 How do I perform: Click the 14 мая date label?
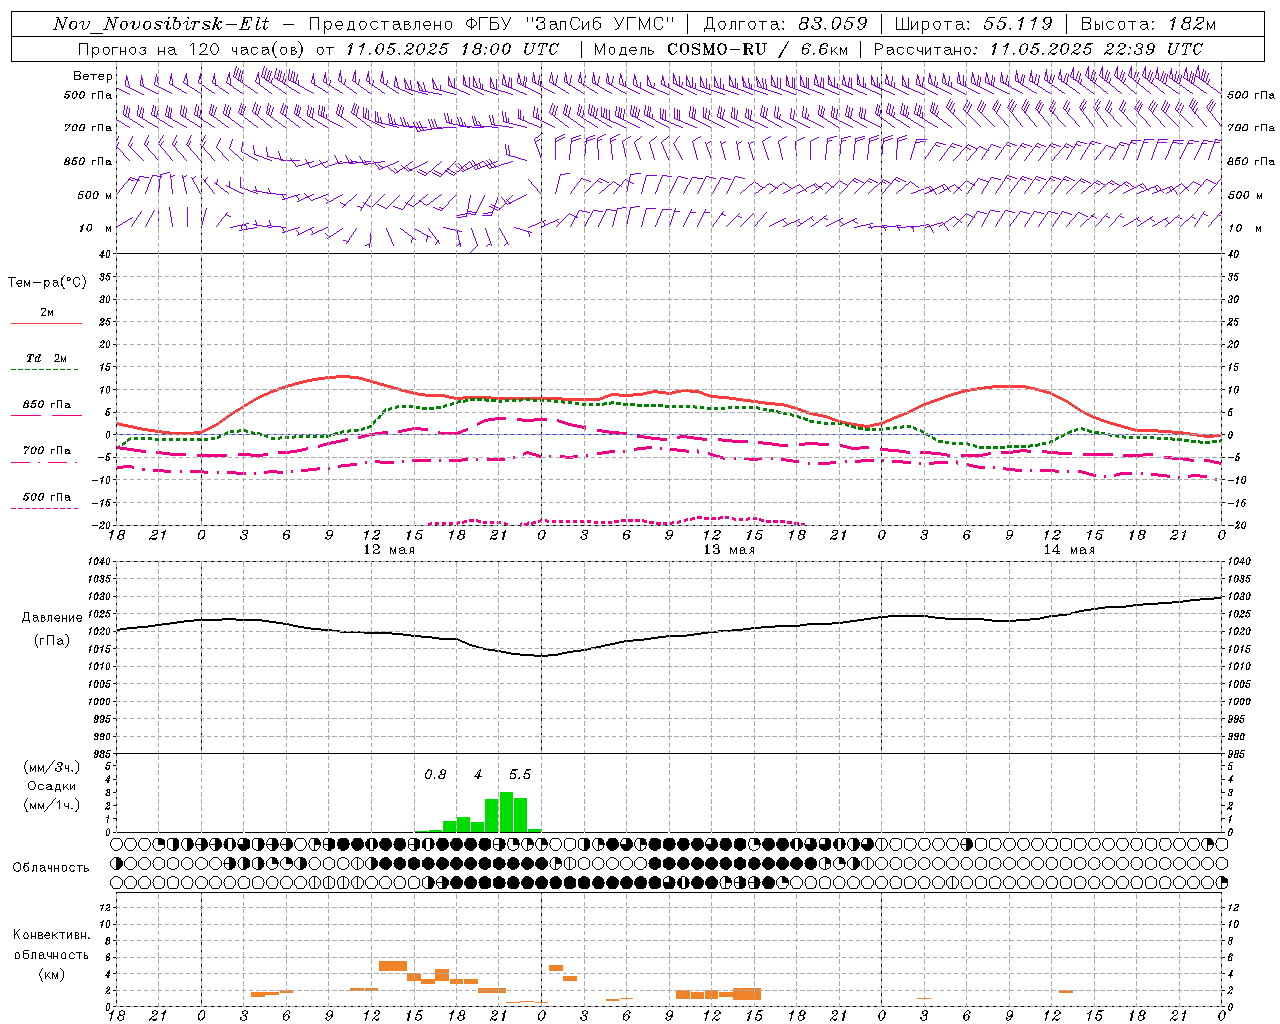pos(1069,550)
